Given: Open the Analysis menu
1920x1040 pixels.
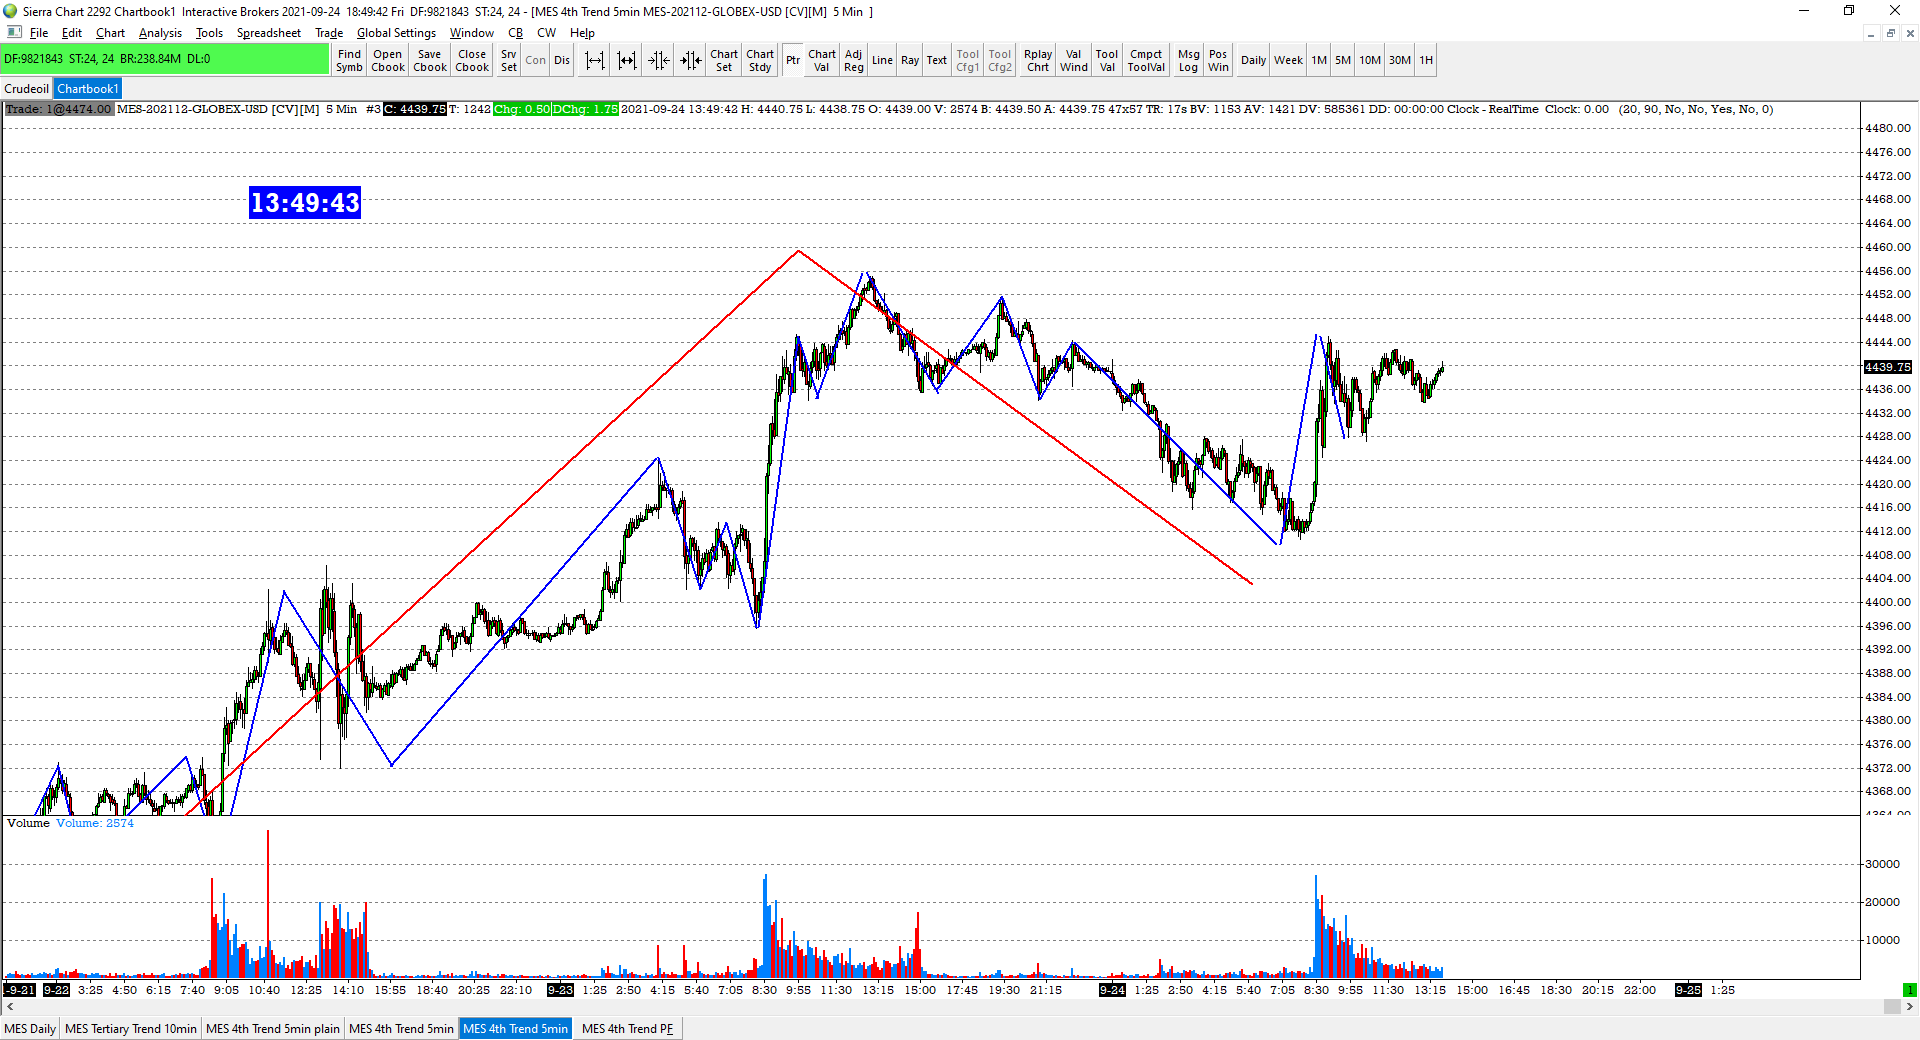Looking at the screenshot, I should [x=161, y=33].
